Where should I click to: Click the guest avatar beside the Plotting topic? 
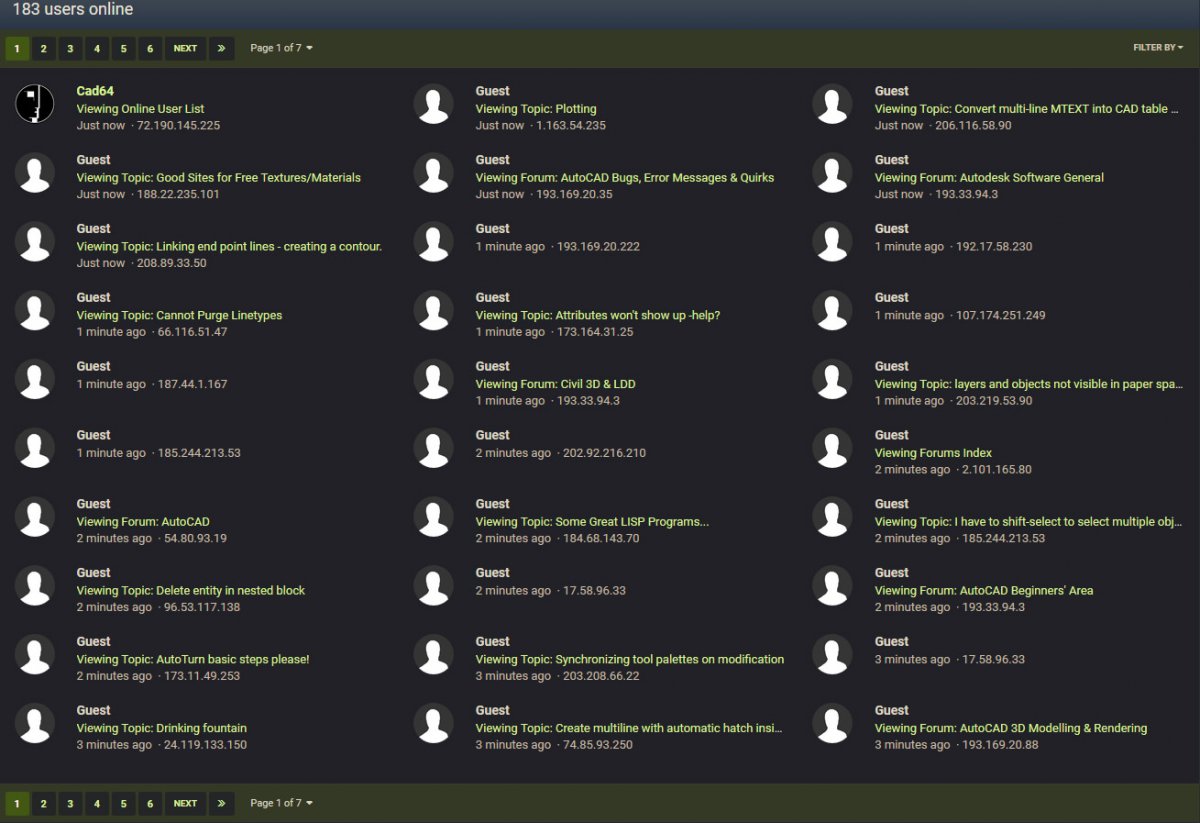pos(434,103)
